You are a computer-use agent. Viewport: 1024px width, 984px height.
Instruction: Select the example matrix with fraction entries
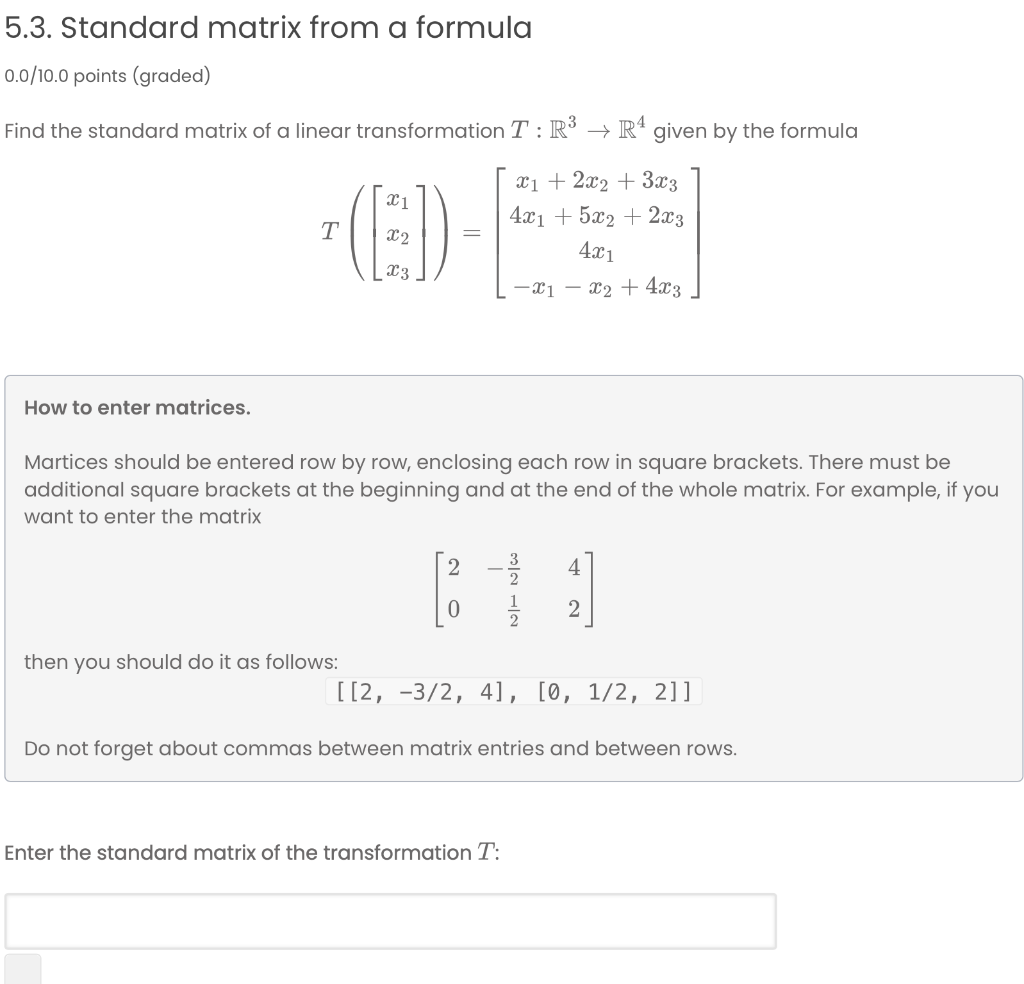click(x=514, y=589)
